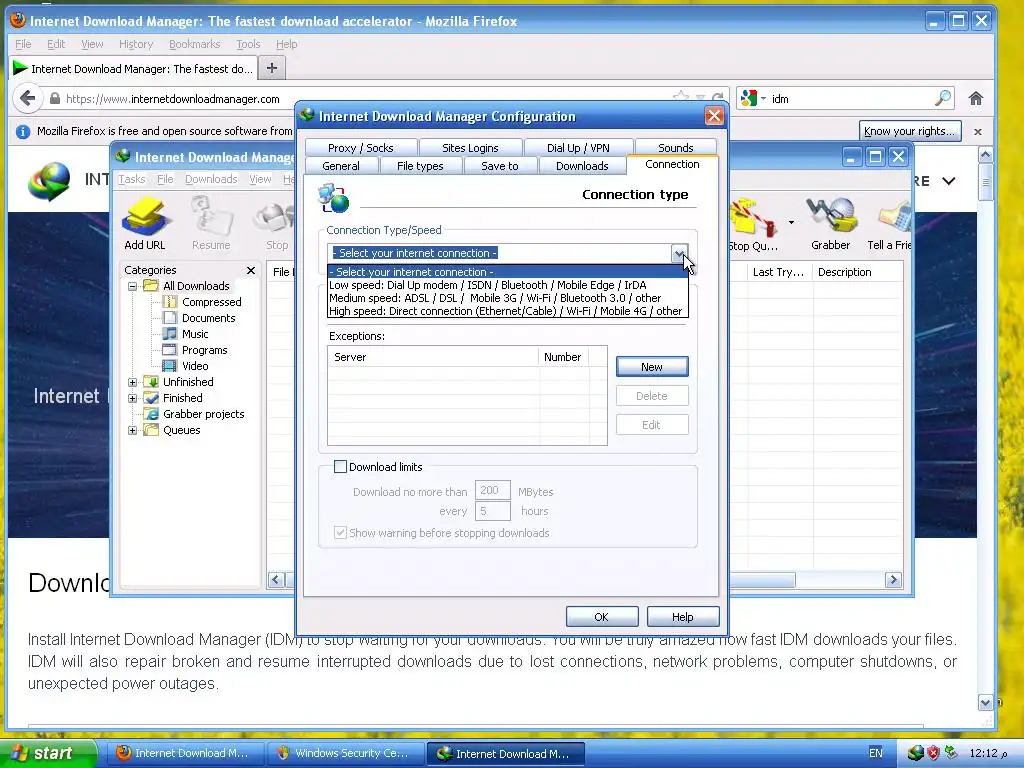The height and width of the screenshot is (768, 1024).
Task: Click the Help button in Configuration
Action: point(682,617)
